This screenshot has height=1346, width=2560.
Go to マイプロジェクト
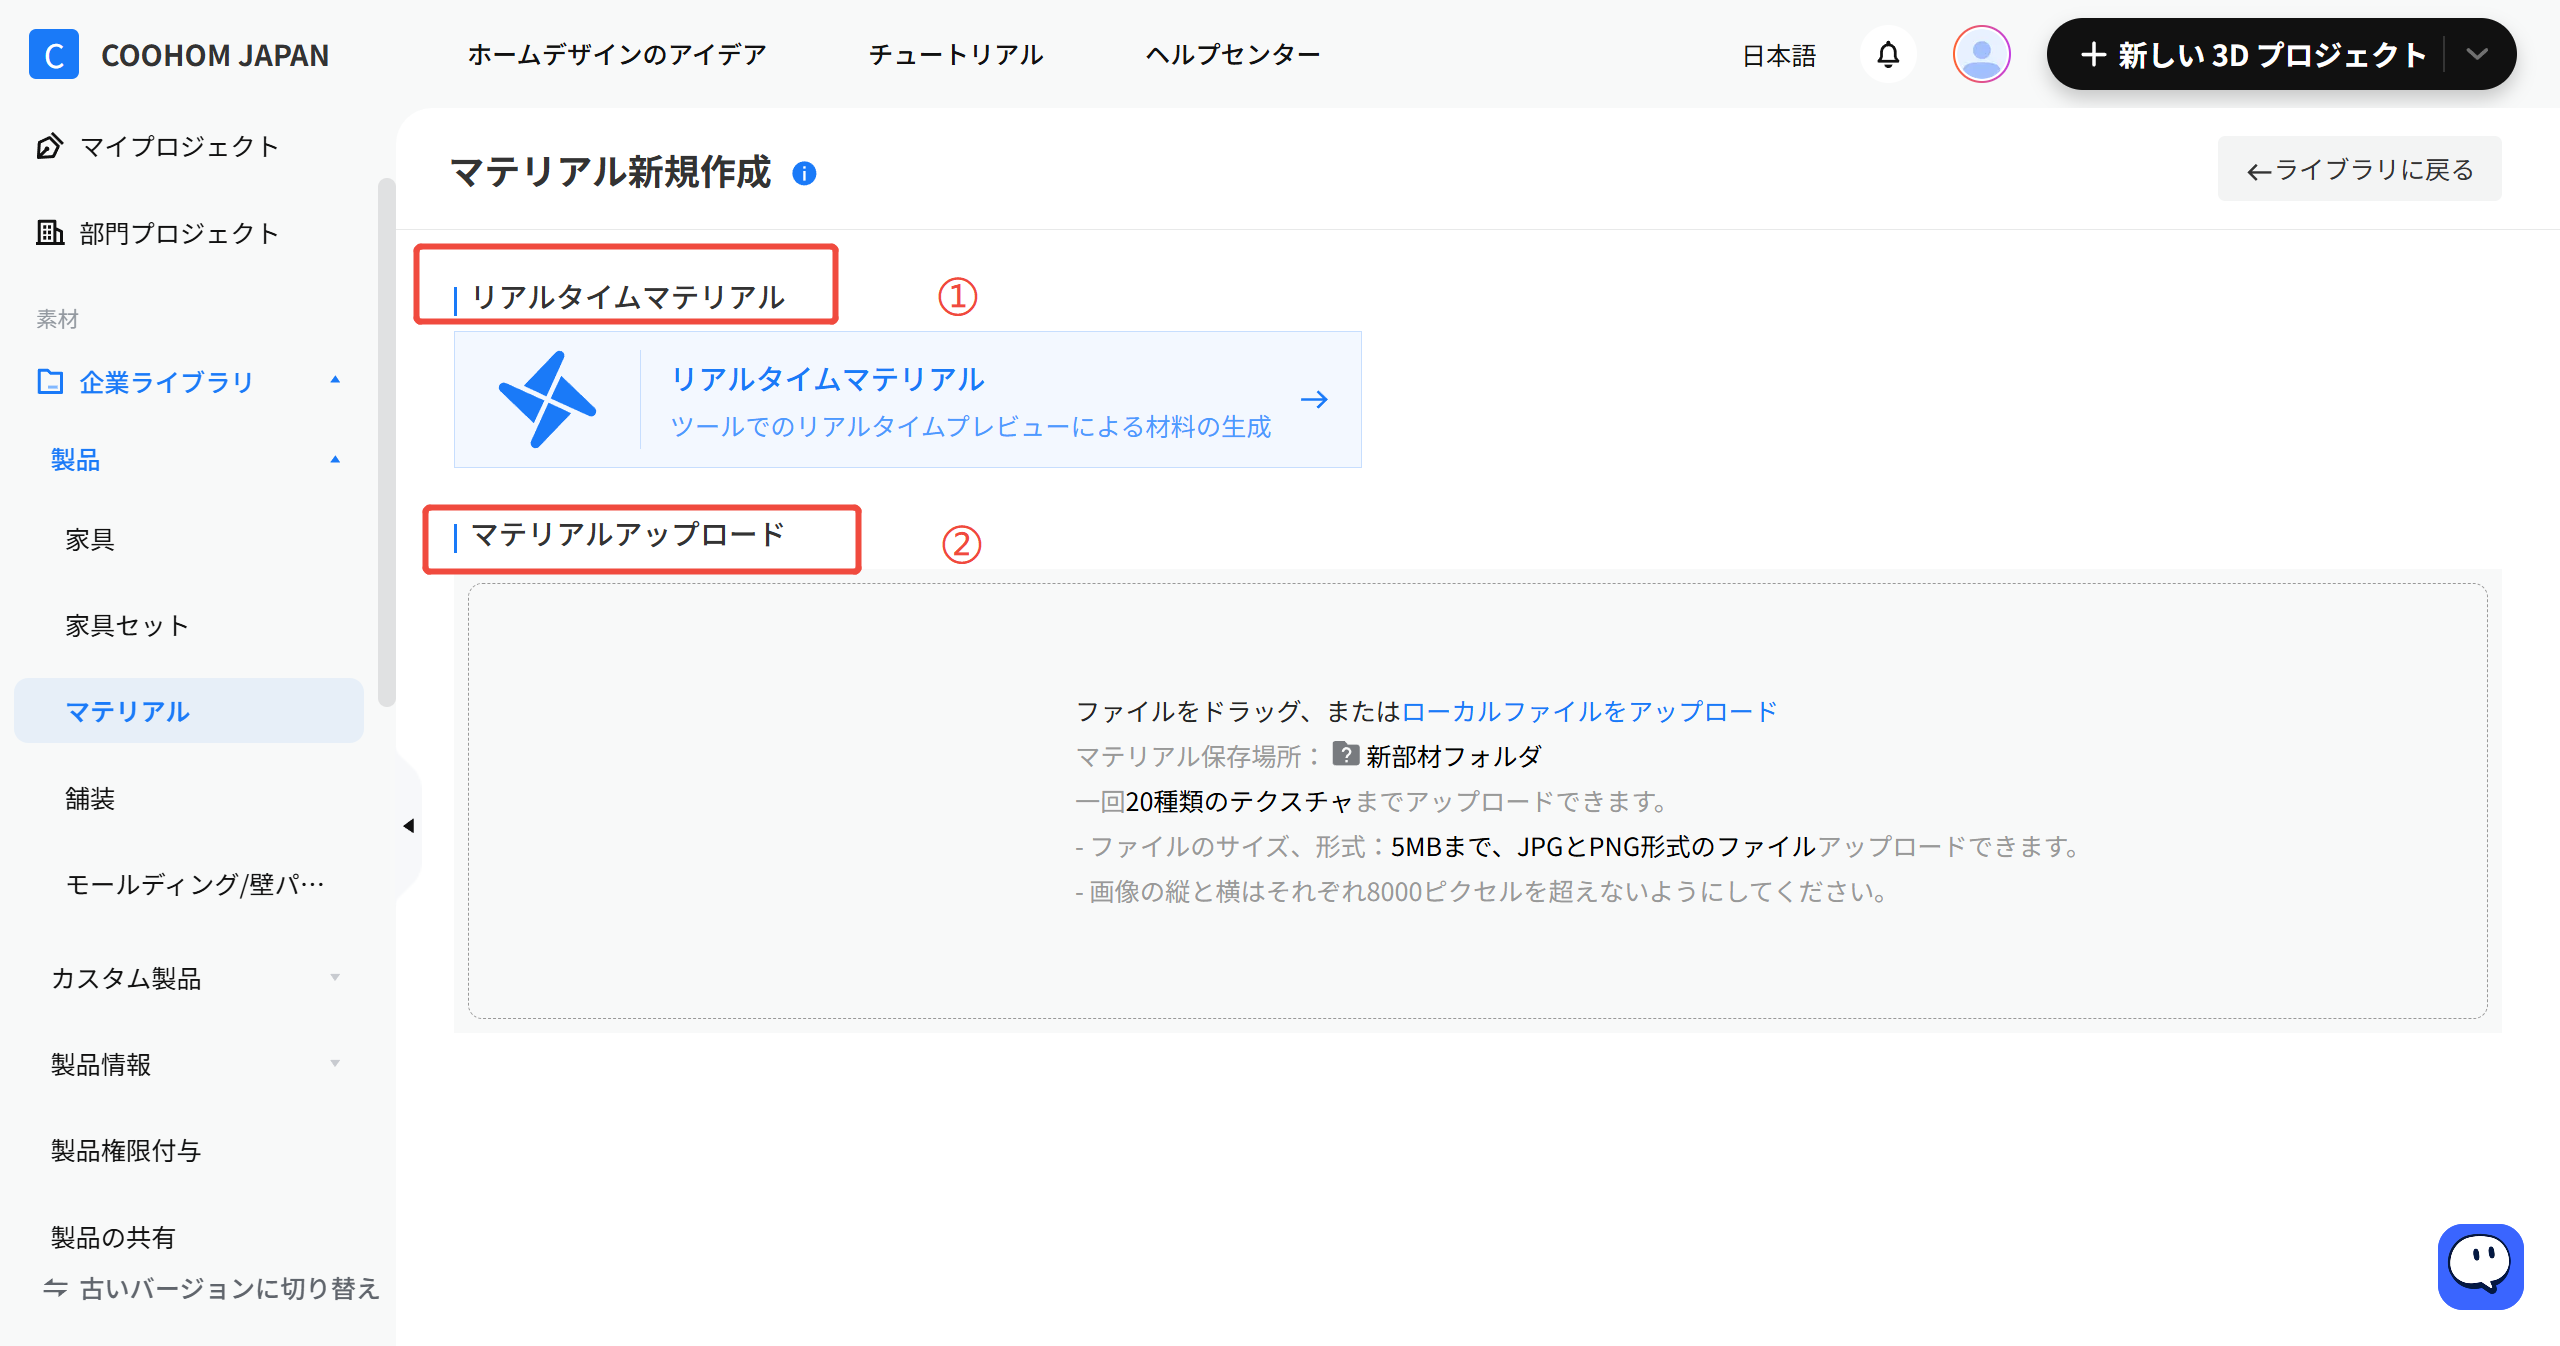(x=180, y=146)
